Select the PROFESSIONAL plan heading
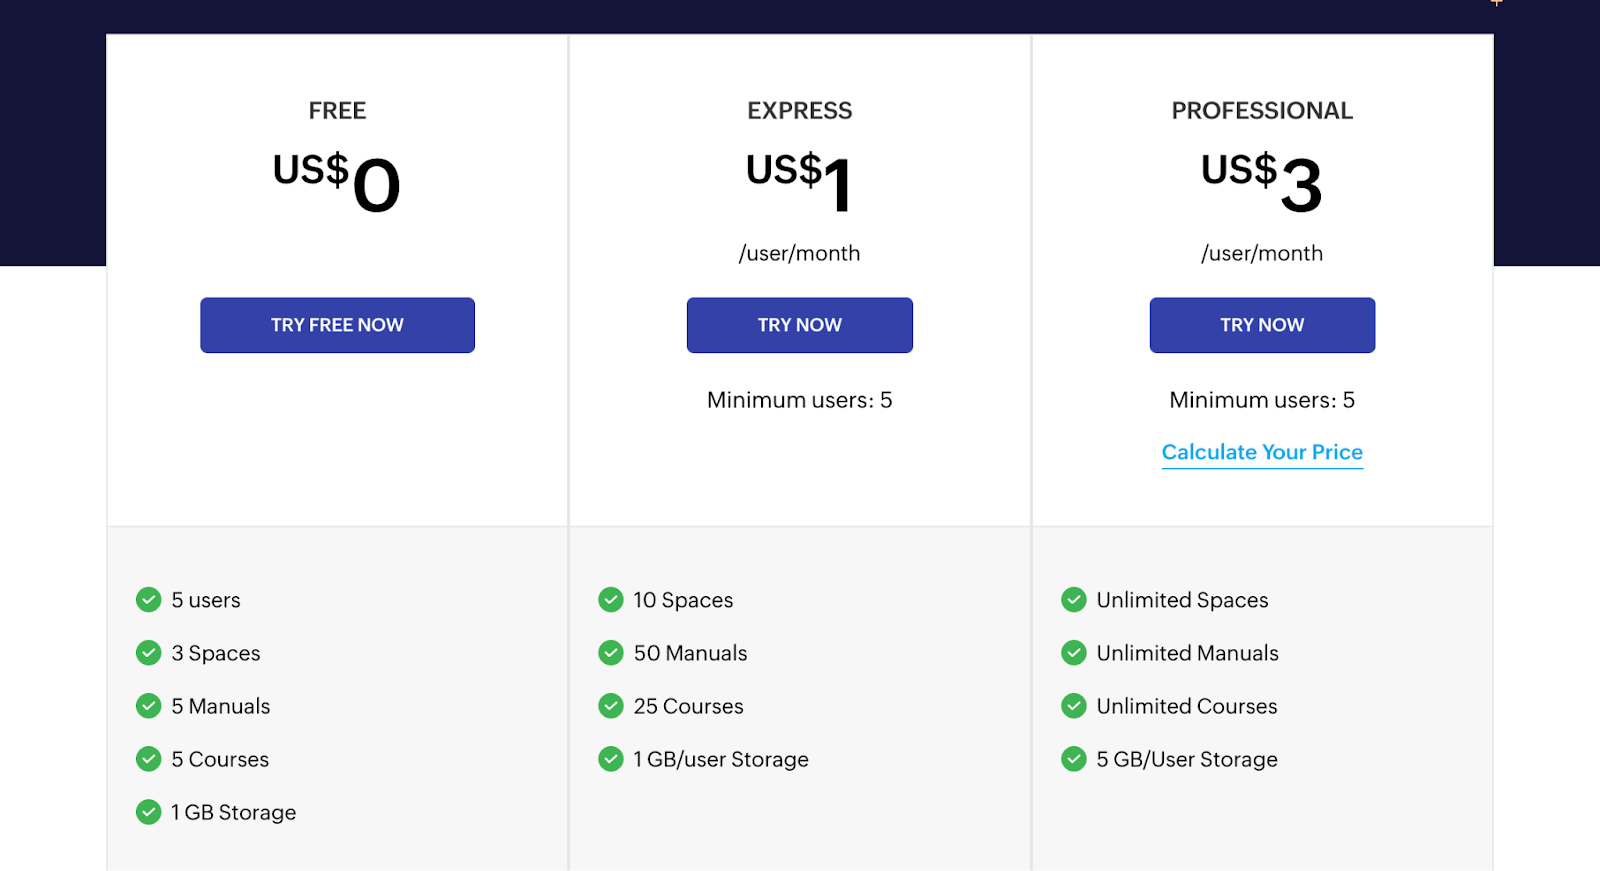1600x871 pixels. coord(1262,111)
